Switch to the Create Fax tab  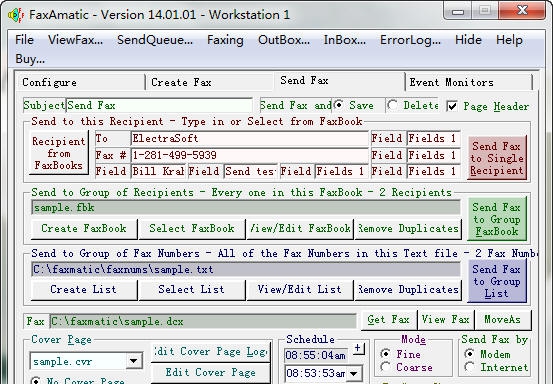(209, 82)
